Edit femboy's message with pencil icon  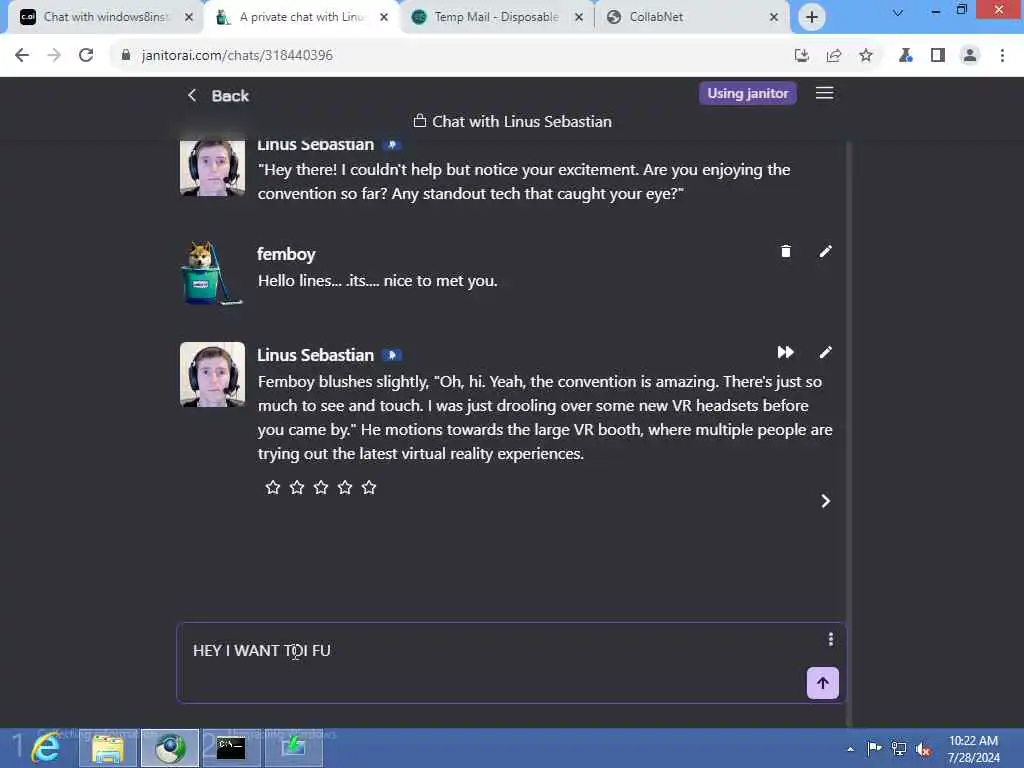tap(825, 251)
